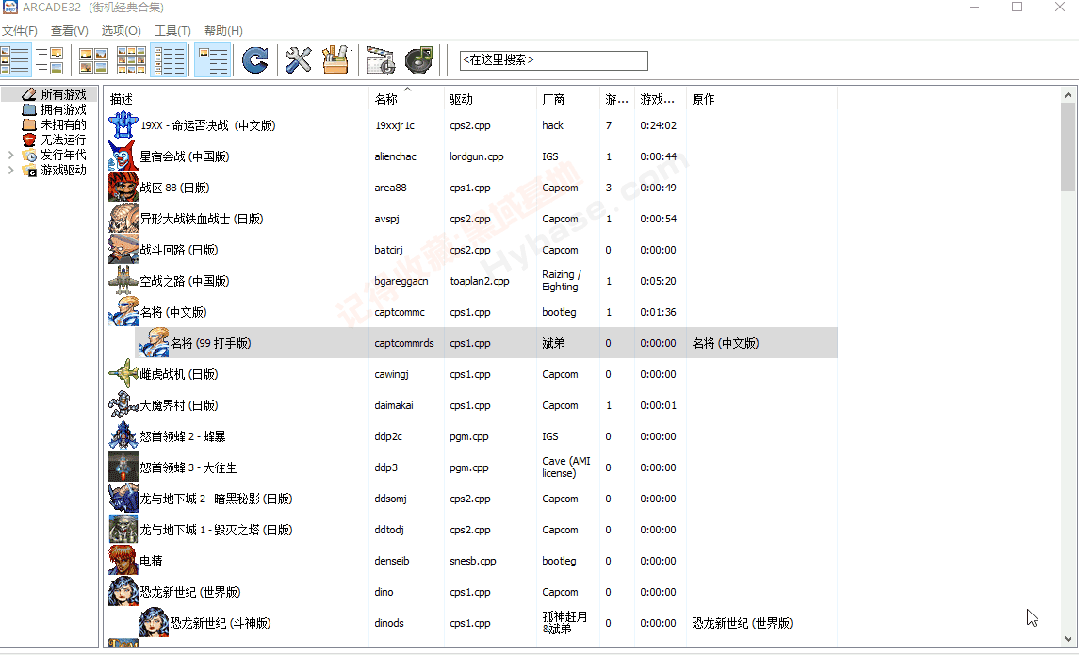Open the 工具(T) menu
The image size is (1079, 655).
[172, 30]
